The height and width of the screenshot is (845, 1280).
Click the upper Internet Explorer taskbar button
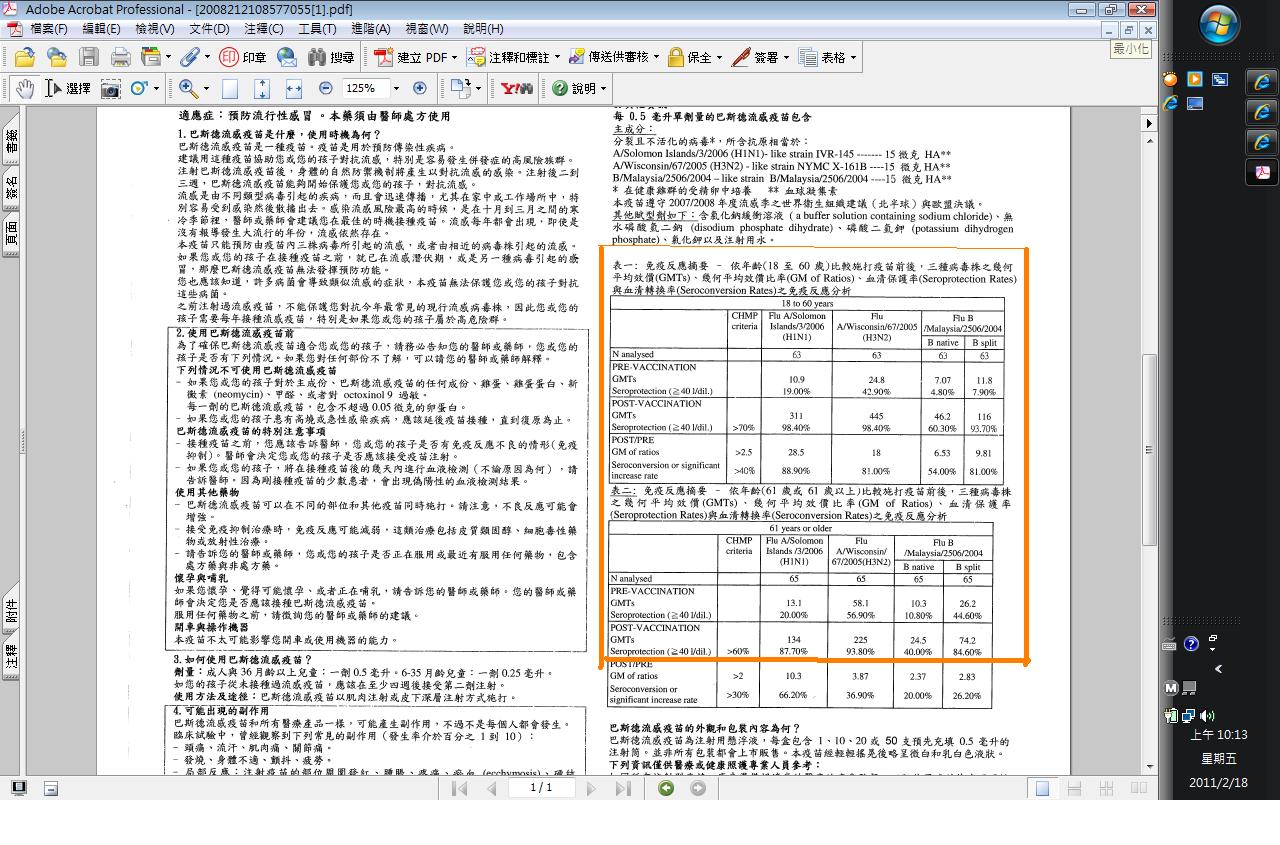(x=1262, y=82)
